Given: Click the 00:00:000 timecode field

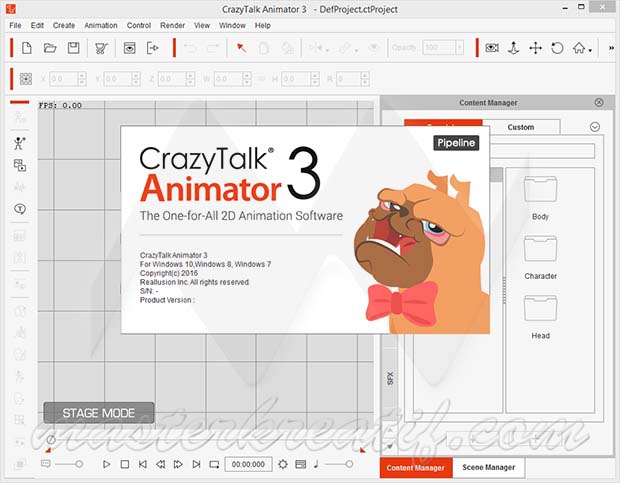Looking at the screenshot, I should (x=248, y=464).
